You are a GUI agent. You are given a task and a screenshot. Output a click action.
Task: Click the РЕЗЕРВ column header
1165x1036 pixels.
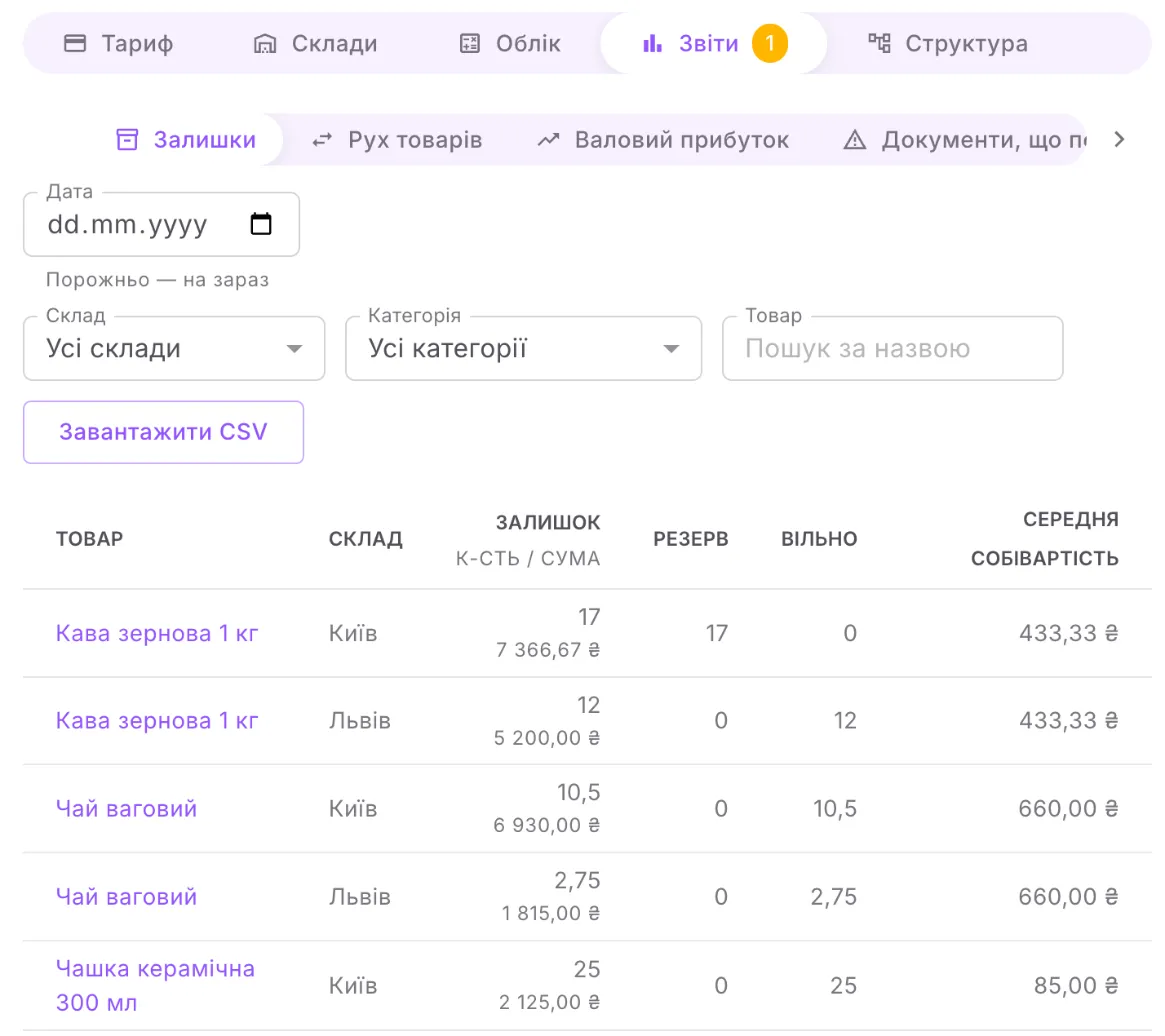point(690,539)
